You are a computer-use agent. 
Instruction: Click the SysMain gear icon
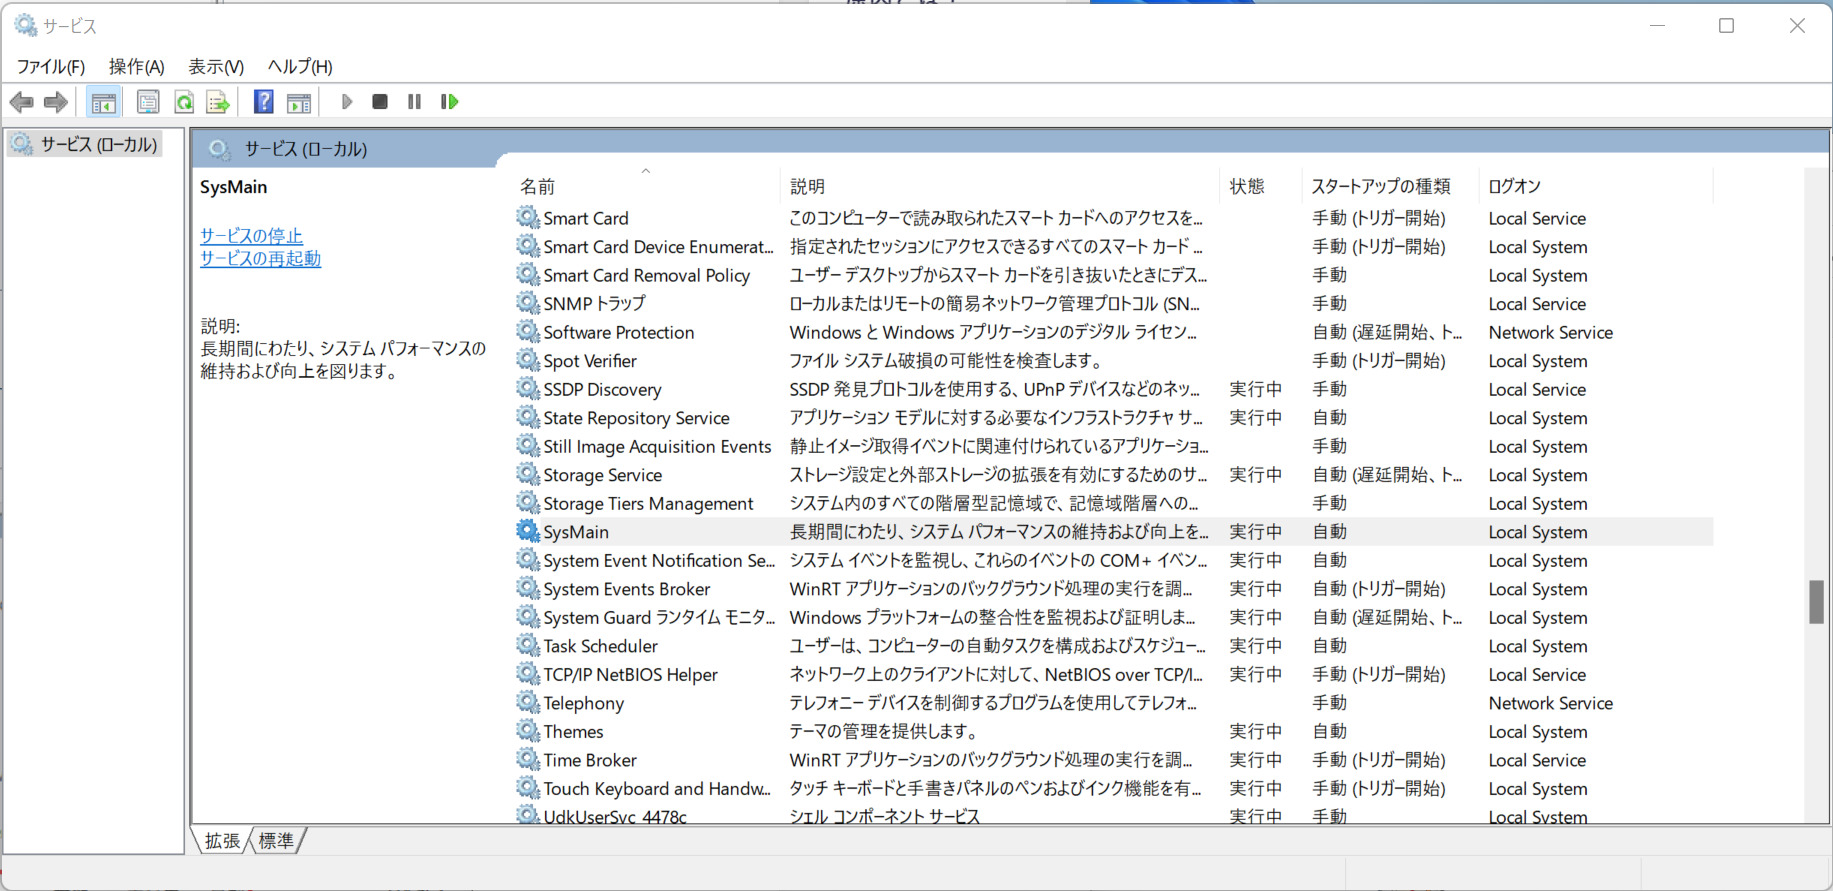(x=528, y=531)
